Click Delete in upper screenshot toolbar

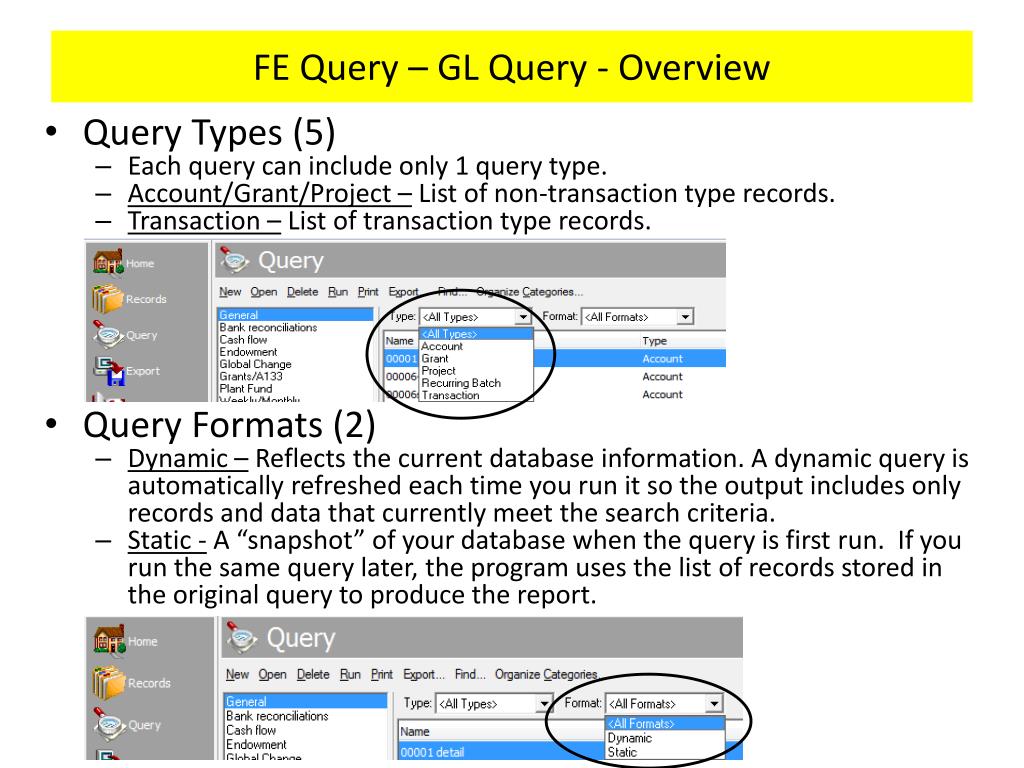[302, 292]
